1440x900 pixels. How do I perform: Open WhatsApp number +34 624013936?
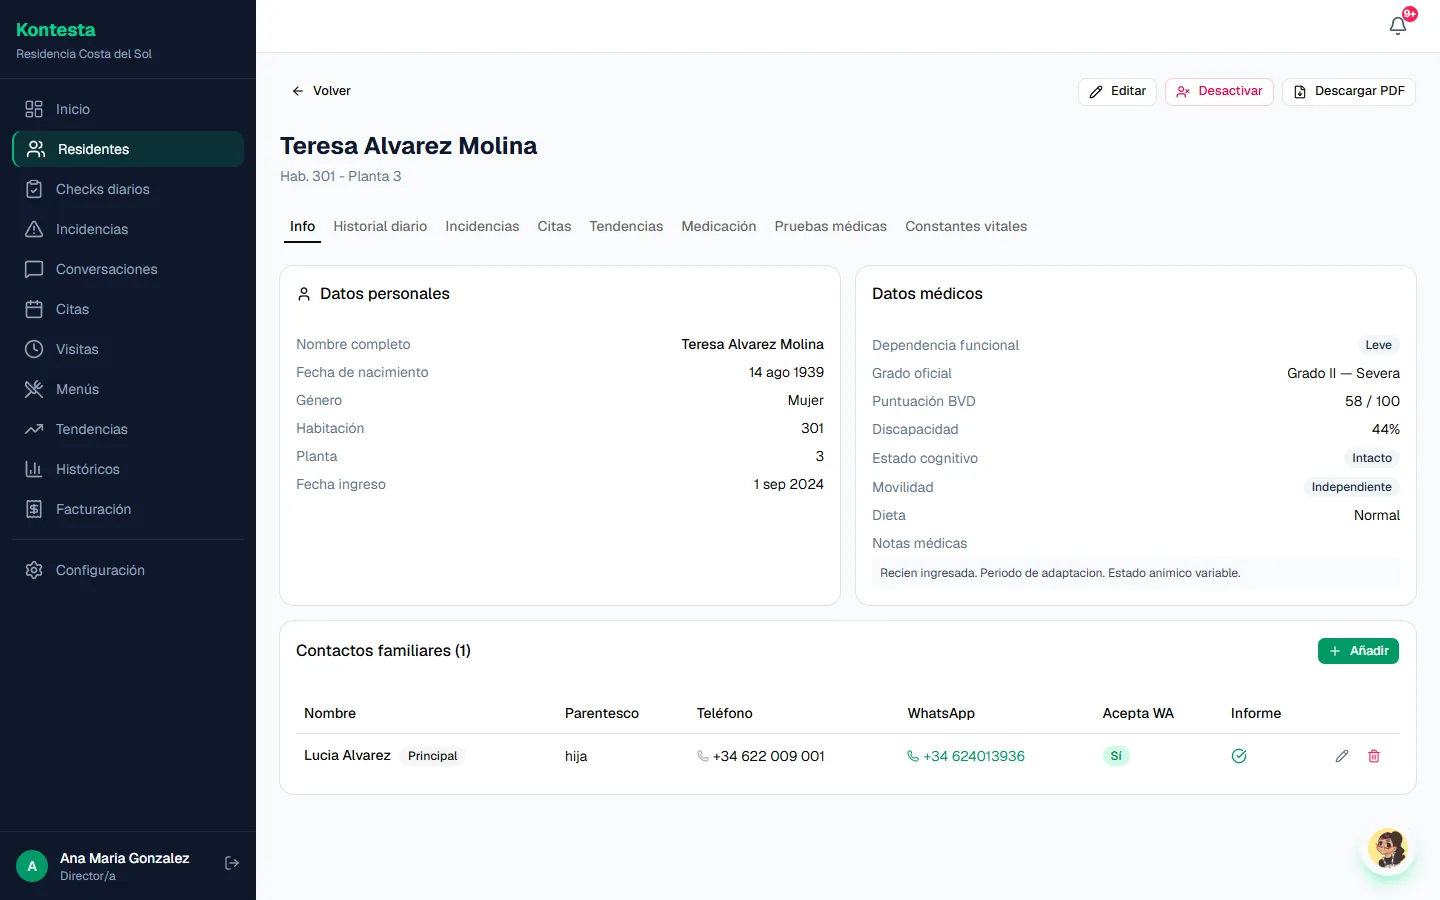966,756
